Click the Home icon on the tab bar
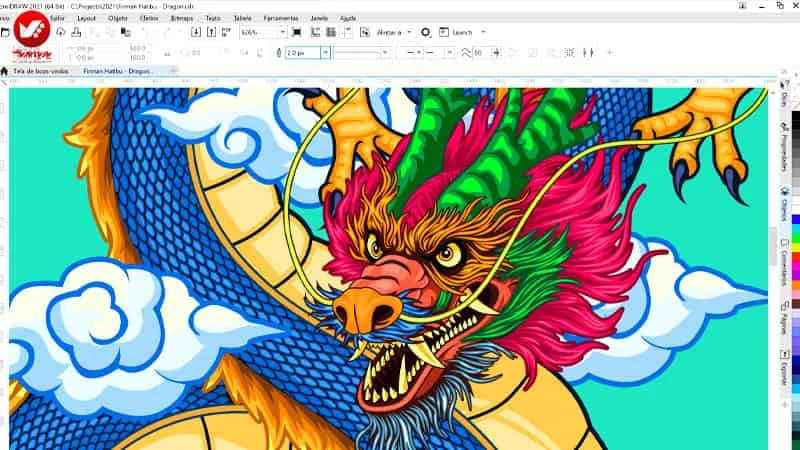This screenshot has width=800, height=450. point(4,71)
